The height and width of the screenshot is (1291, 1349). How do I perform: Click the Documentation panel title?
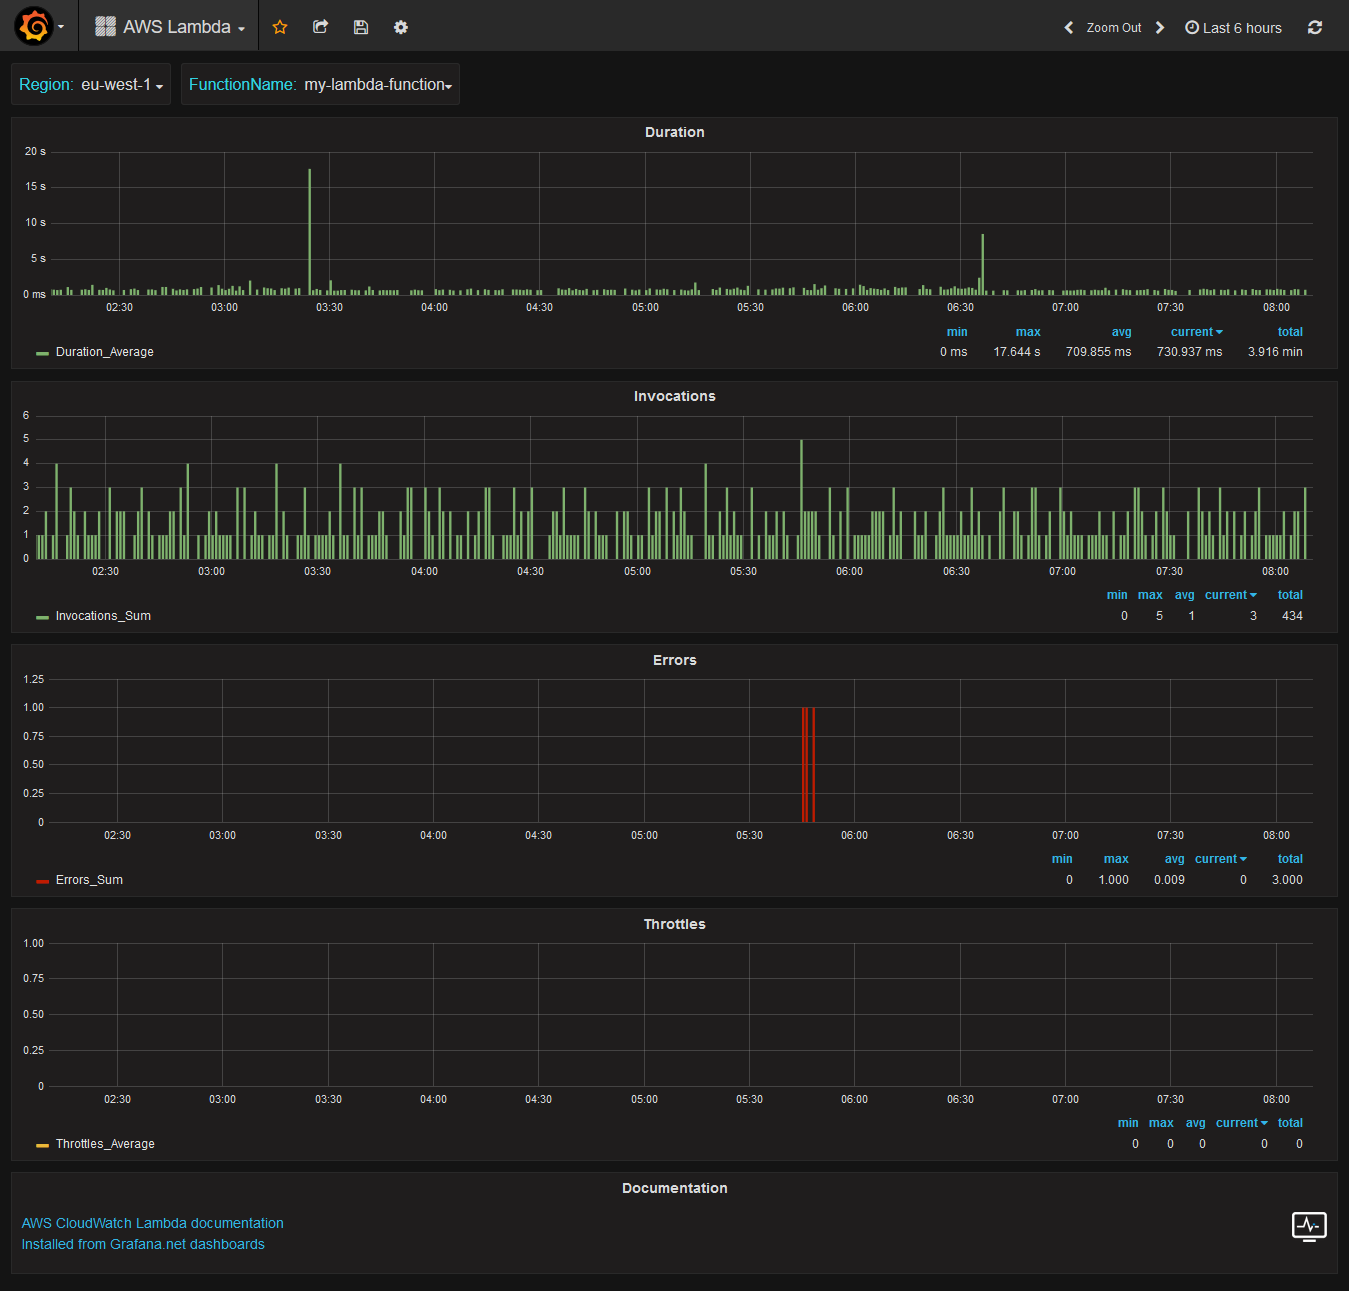(x=674, y=1188)
